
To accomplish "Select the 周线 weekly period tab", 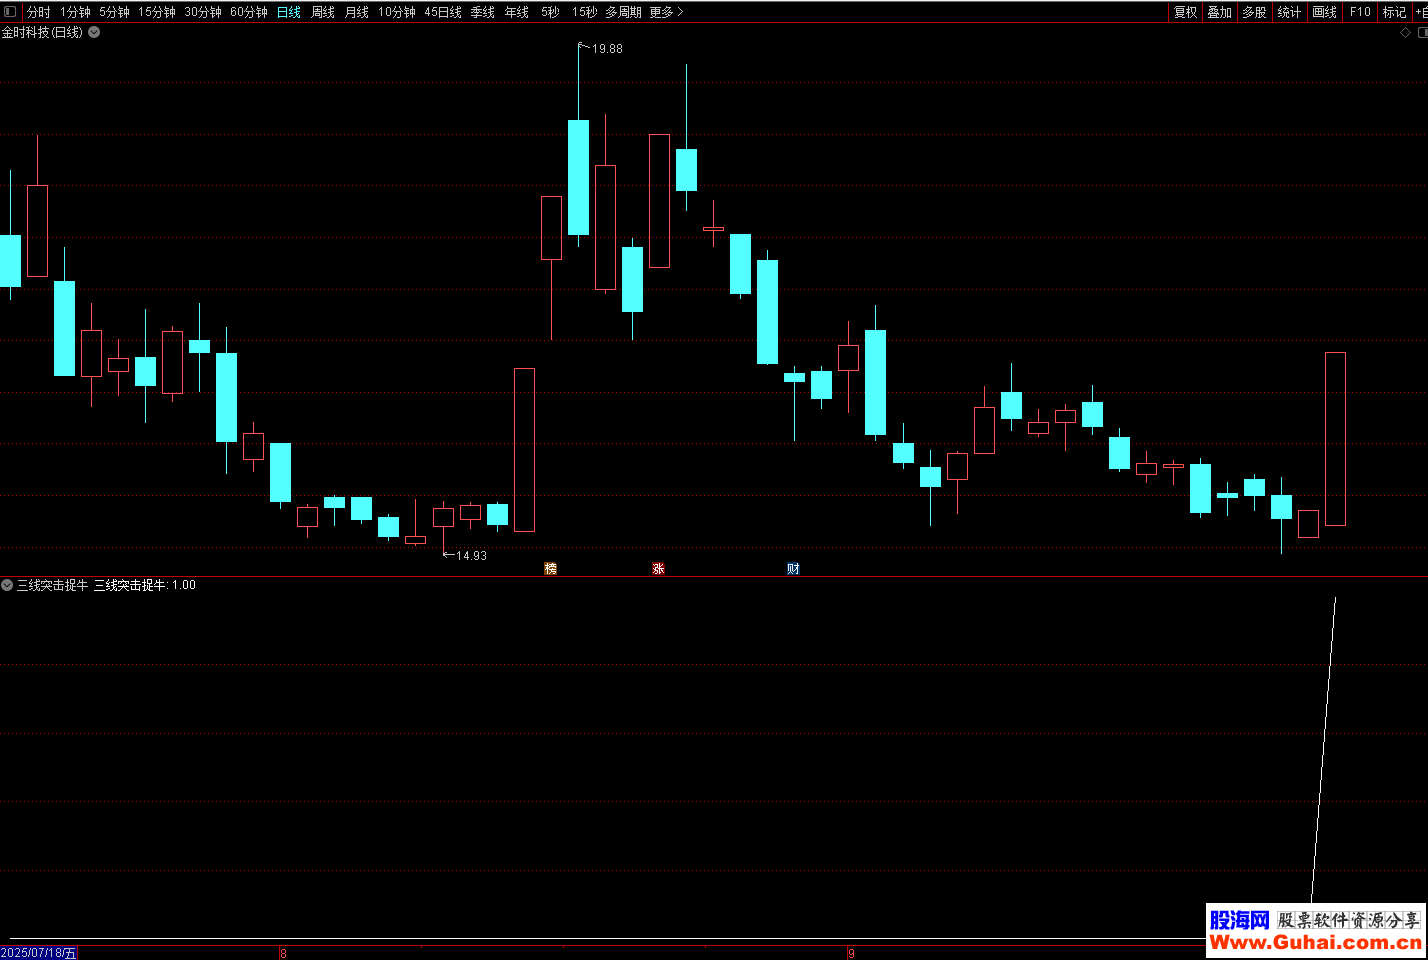I will tap(323, 12).
